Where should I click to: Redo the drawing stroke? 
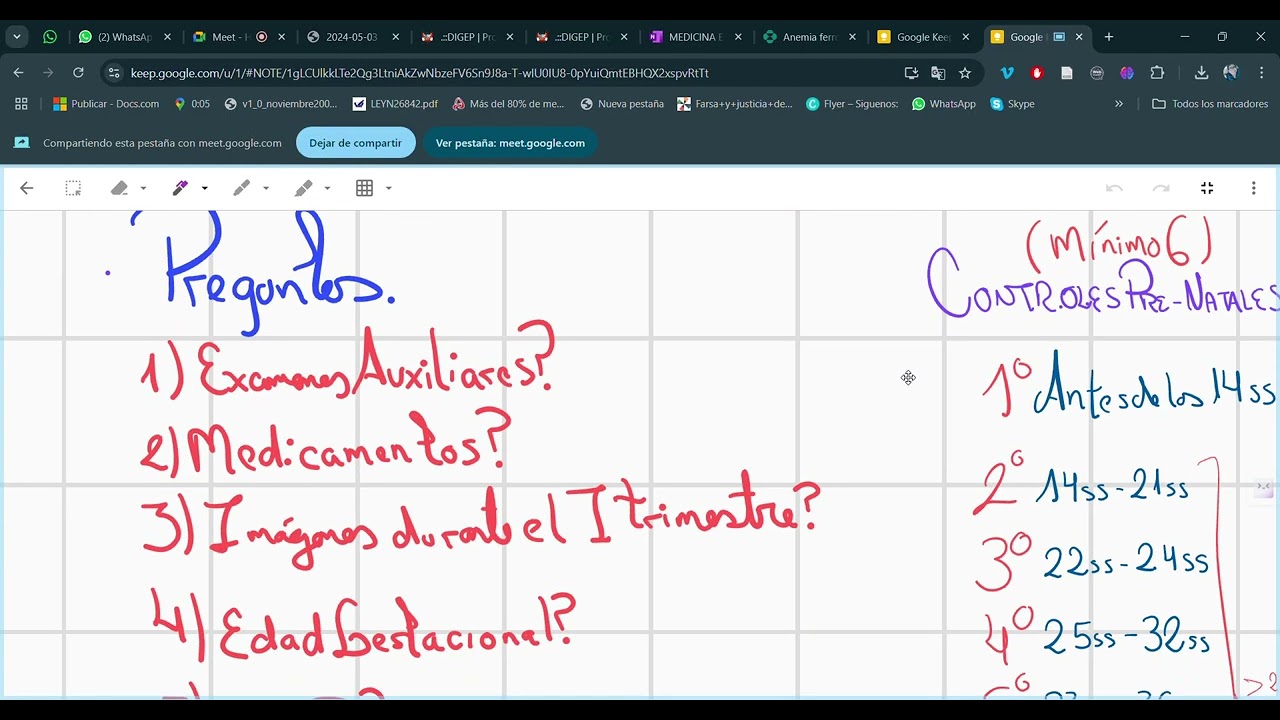coord(1161,188)
